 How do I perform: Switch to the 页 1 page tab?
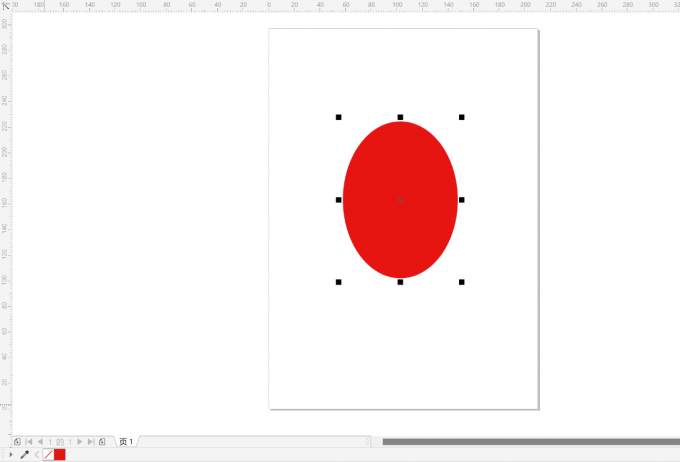coord(126,441)
